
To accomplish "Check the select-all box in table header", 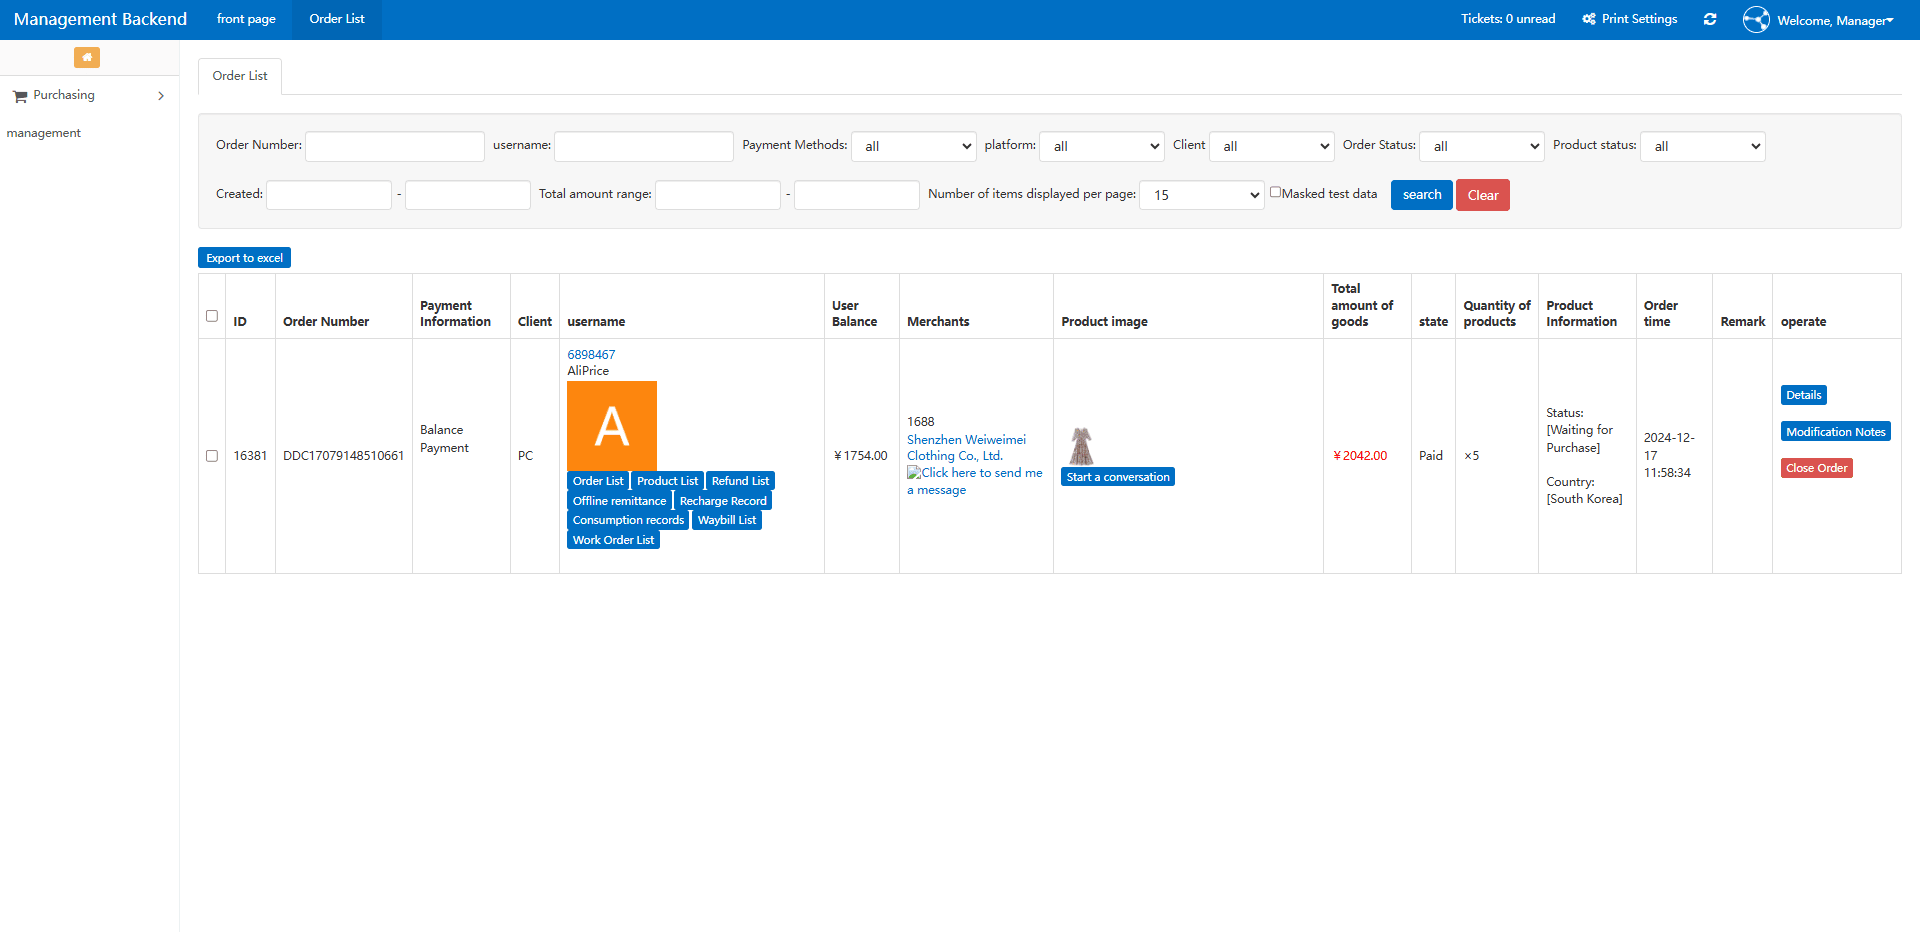I will click(212, 316).
